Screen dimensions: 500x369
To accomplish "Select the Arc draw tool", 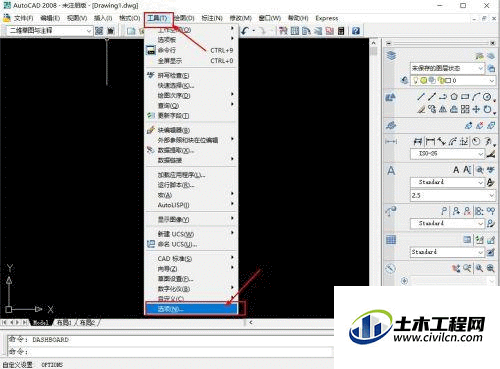I will point(476,97).
